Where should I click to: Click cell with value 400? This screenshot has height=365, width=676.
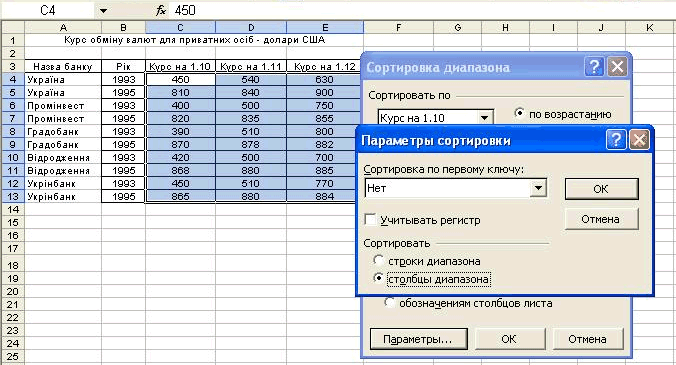point(180,106)
